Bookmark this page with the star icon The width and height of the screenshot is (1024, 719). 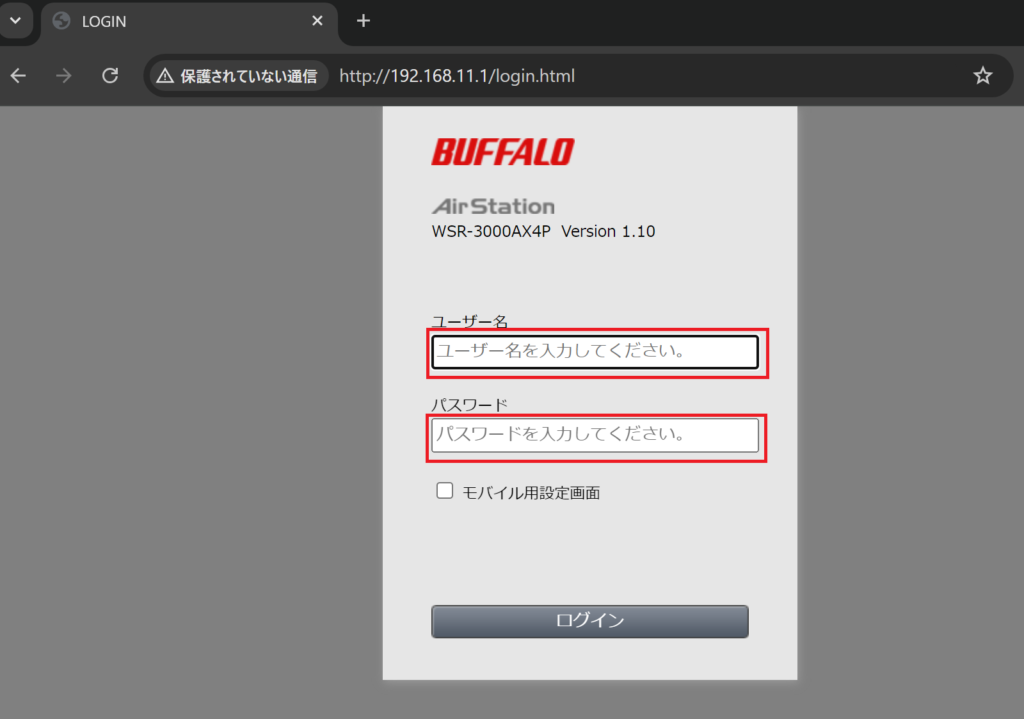982,76
